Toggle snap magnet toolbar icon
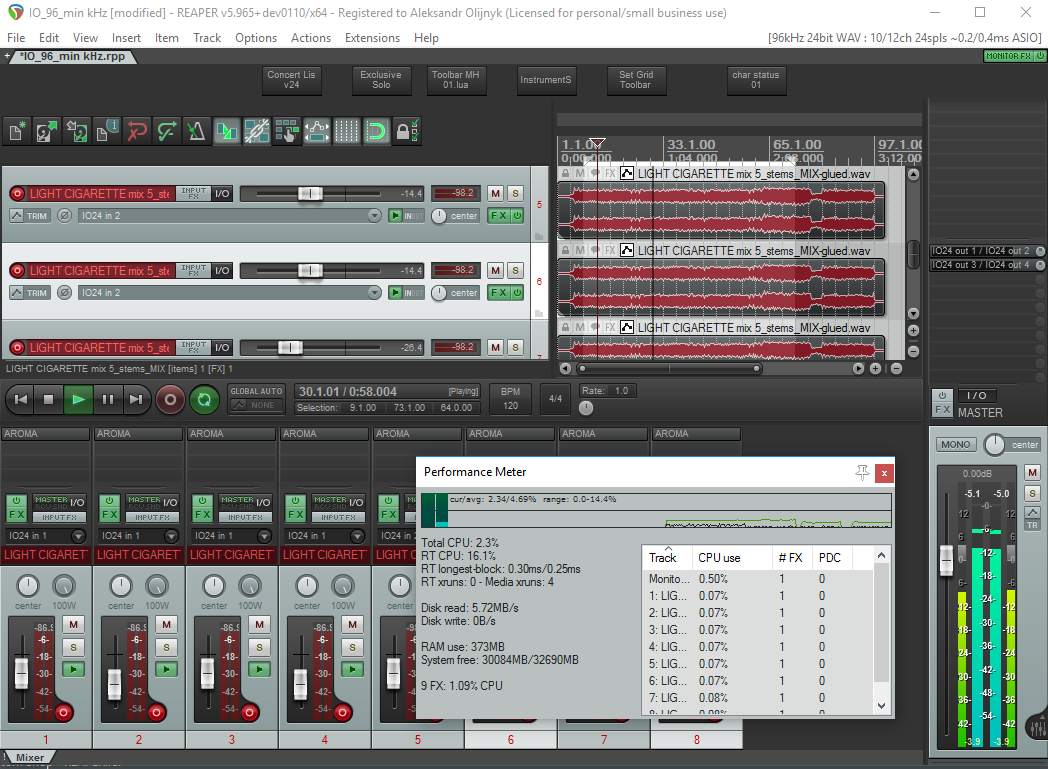Viewport: 1048px width, 769px height. [376, 131]
